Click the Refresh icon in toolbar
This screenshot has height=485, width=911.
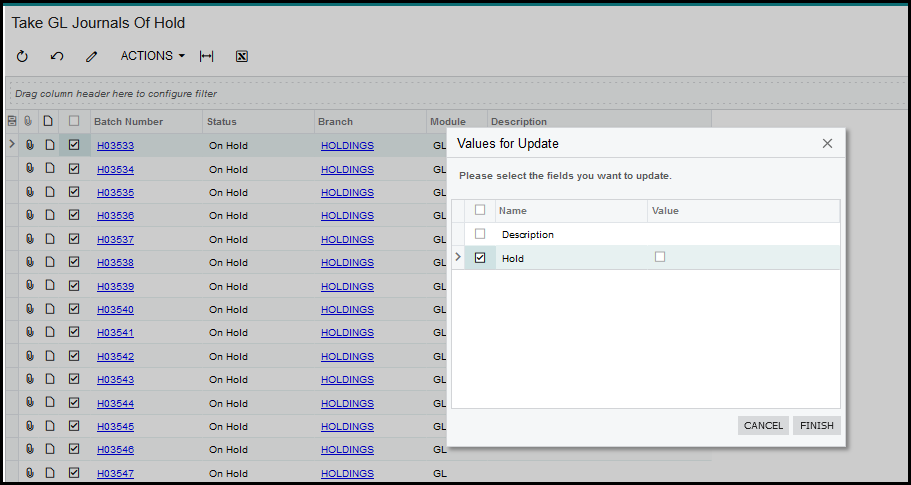22,56
